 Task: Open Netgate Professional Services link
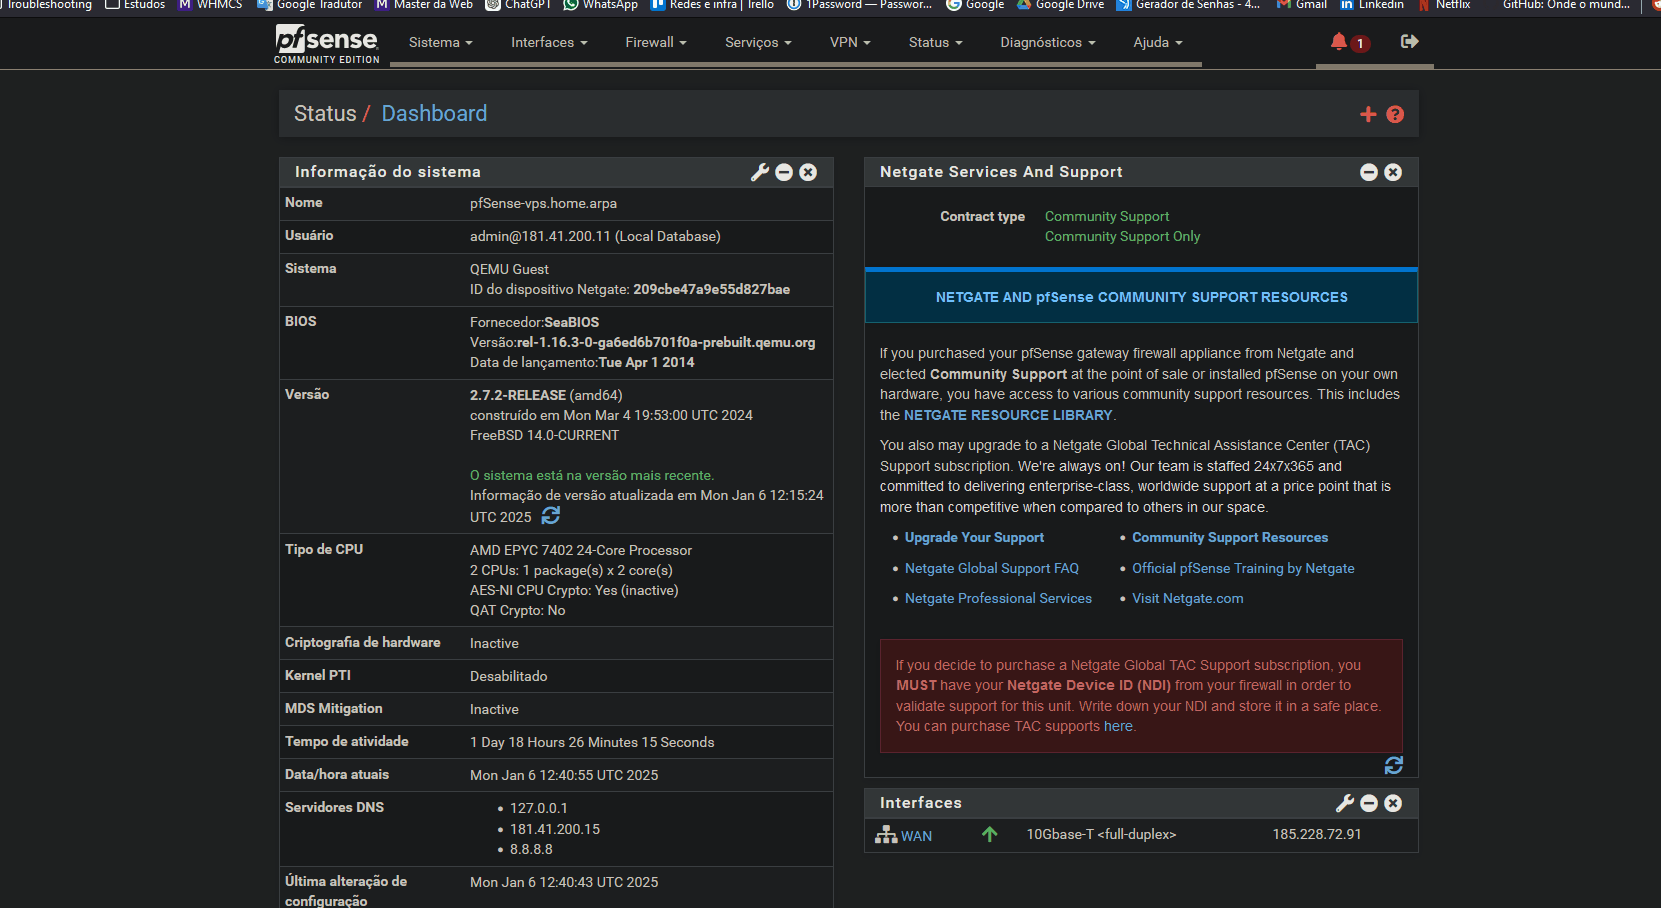[998, 598]
